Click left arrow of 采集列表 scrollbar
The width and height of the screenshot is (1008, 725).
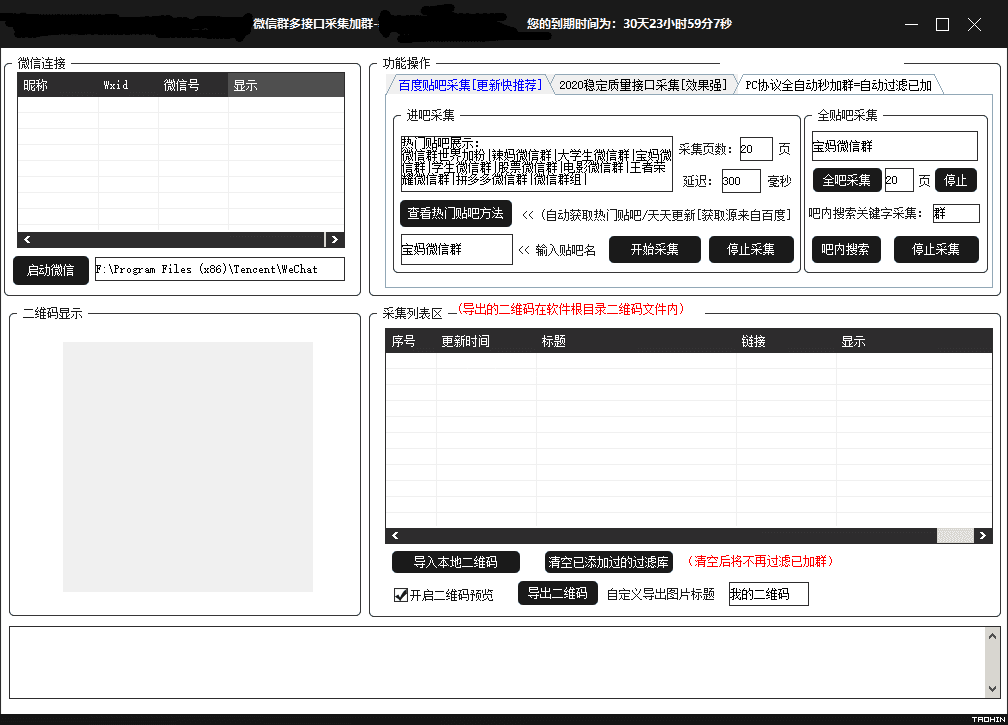395,535
